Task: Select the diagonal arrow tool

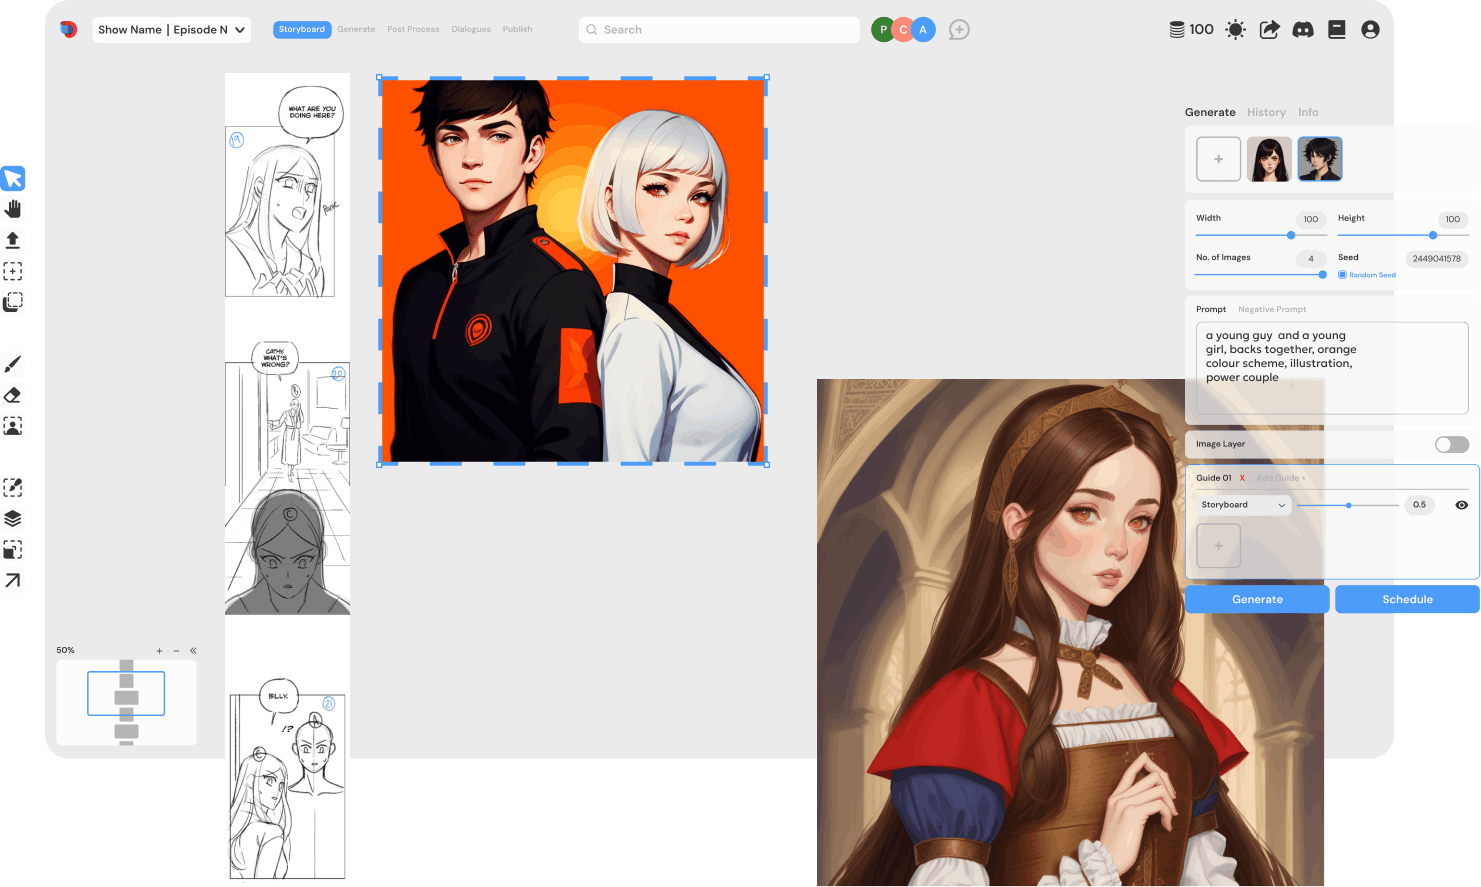Action: (x=13, y=581)
